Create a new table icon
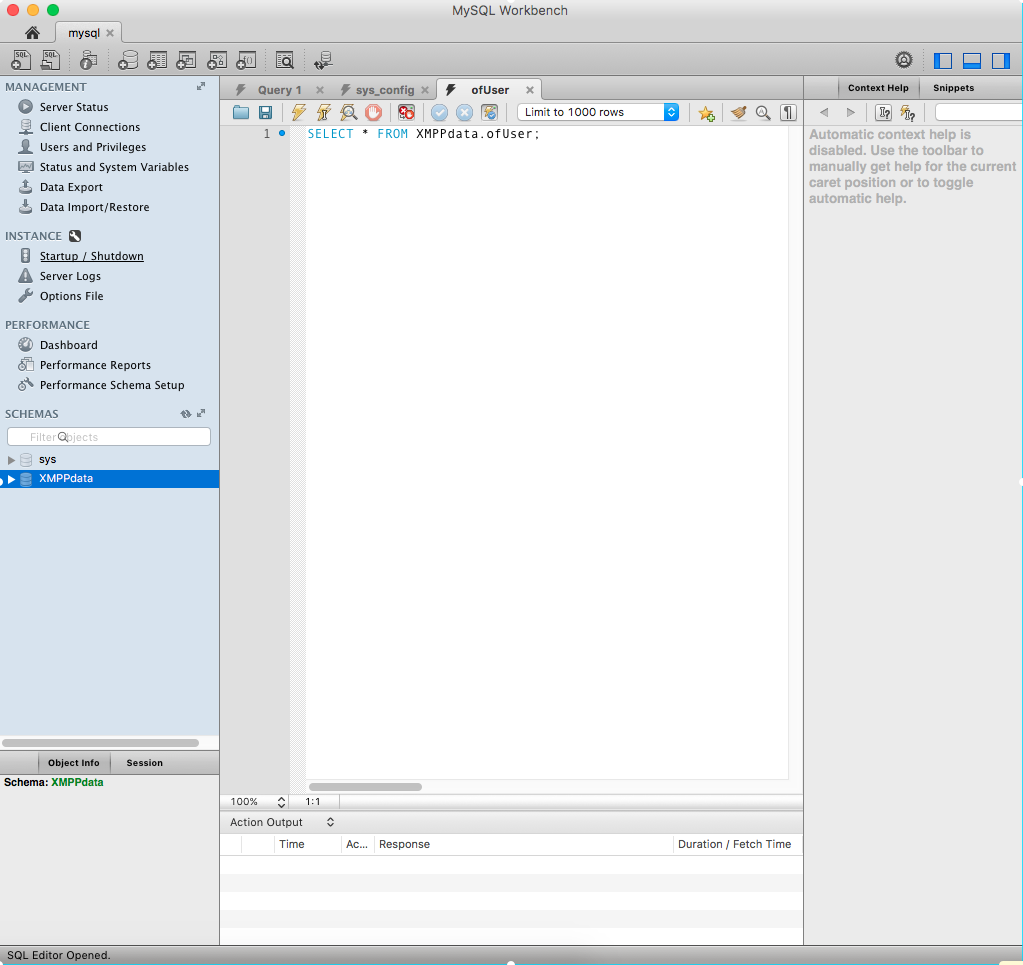The image size is (1023, 965). click(x=157, y=60)
